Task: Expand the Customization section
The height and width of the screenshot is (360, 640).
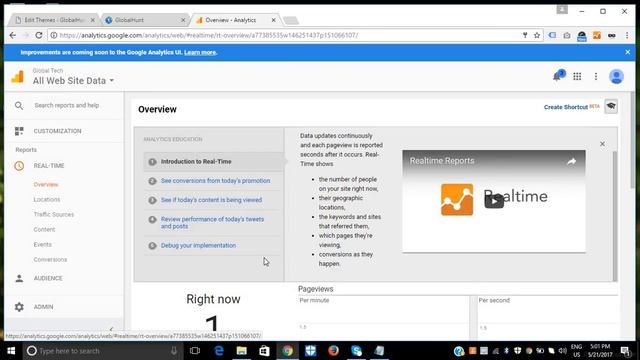Action: (x=57, y=131)
